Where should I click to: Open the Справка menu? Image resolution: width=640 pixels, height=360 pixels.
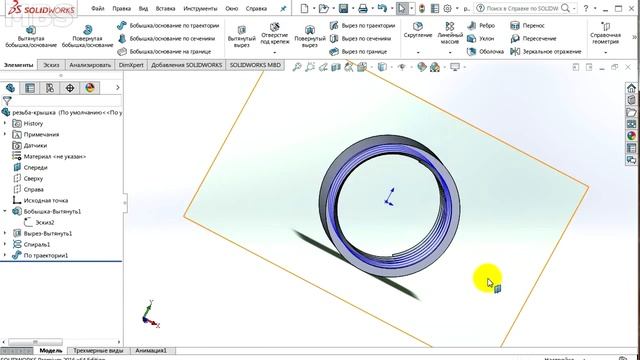tap(256, 8)
